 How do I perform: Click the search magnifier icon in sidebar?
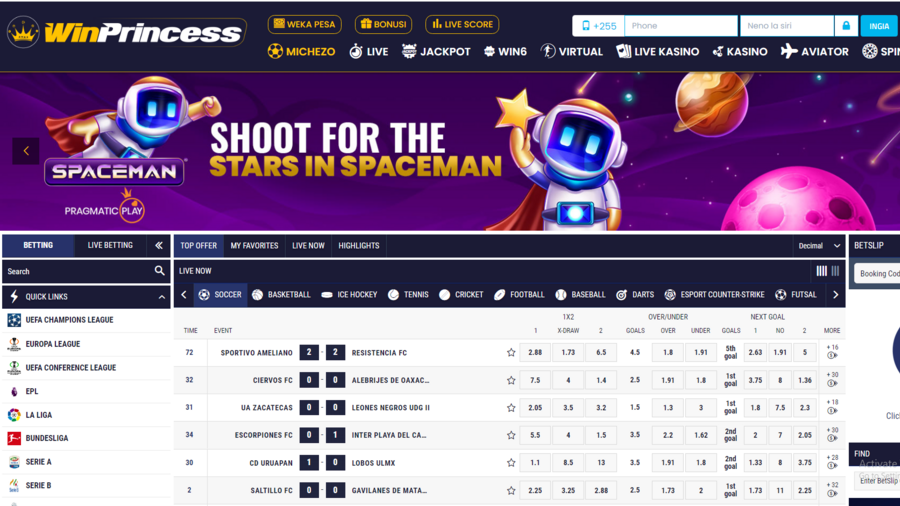pos(159,271)
